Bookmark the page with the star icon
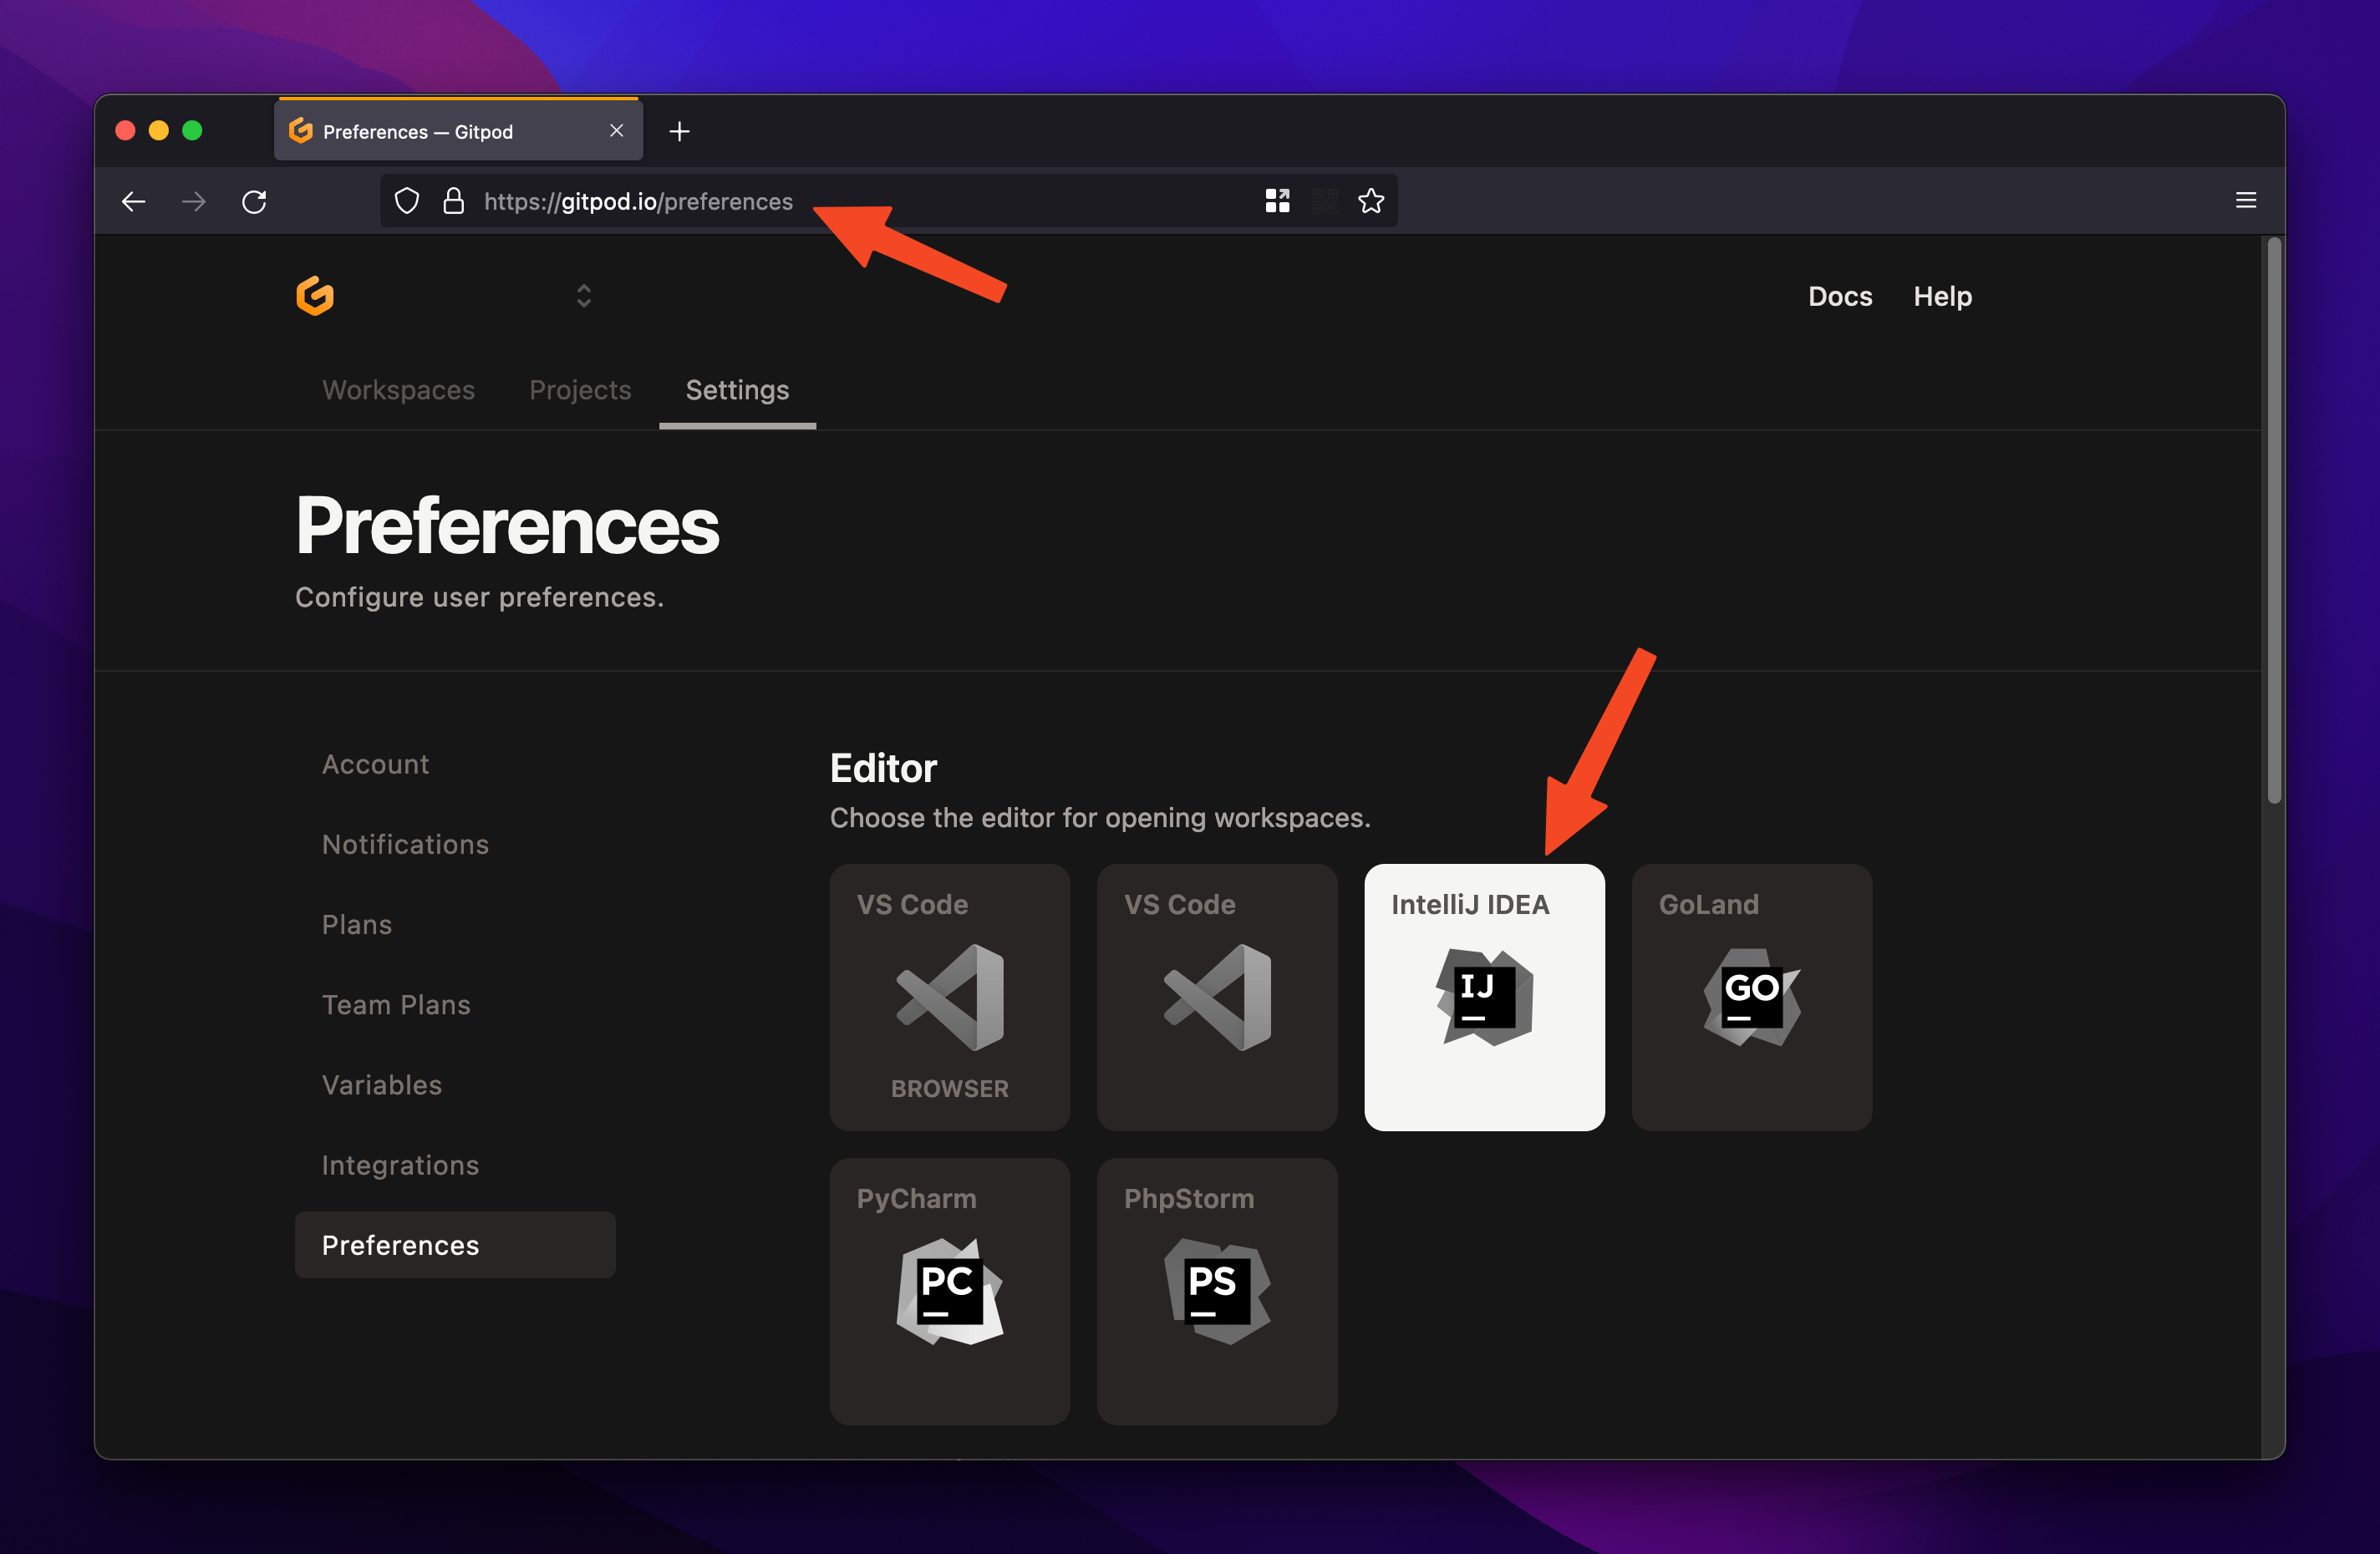The width and height of the screenshot is (2380, 1554). 1371,201
